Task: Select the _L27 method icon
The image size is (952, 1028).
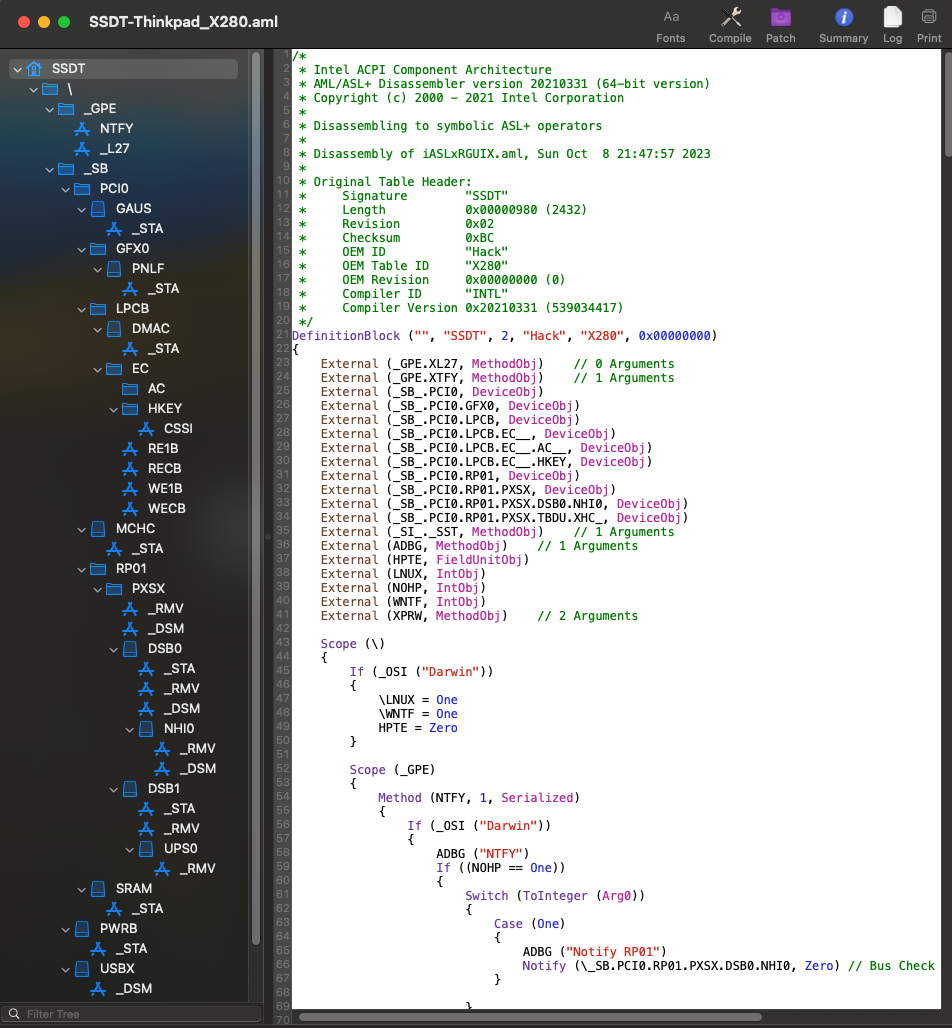Action: (x=82, y=149)
